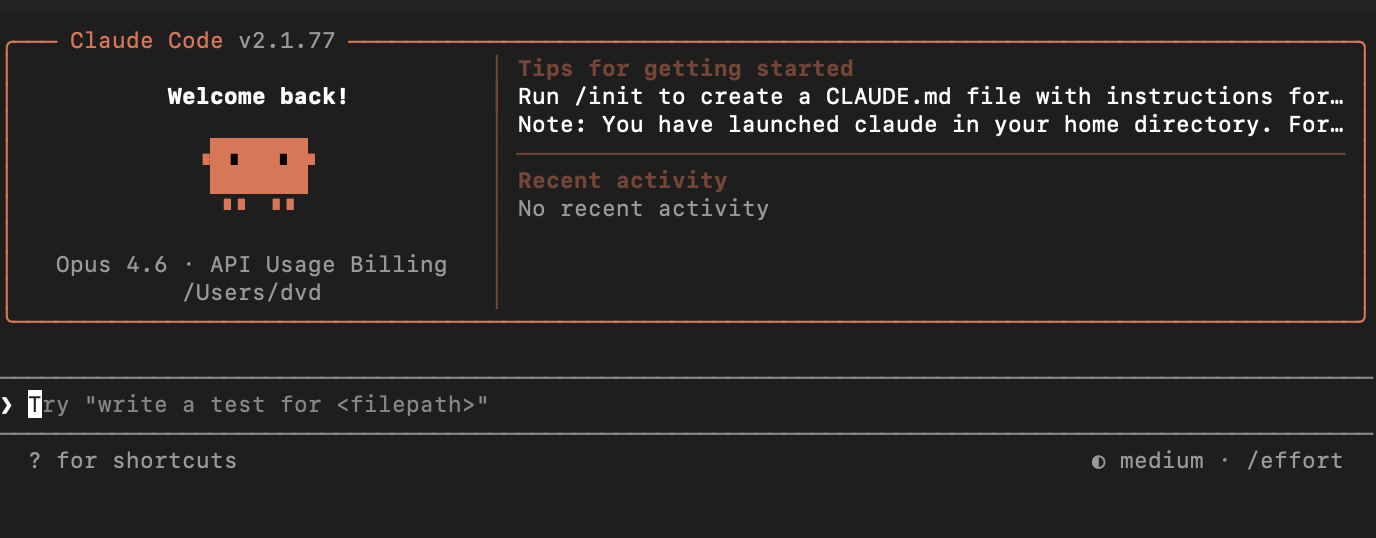Click the "for shortcuts" help text

click(x=147, y=461)
